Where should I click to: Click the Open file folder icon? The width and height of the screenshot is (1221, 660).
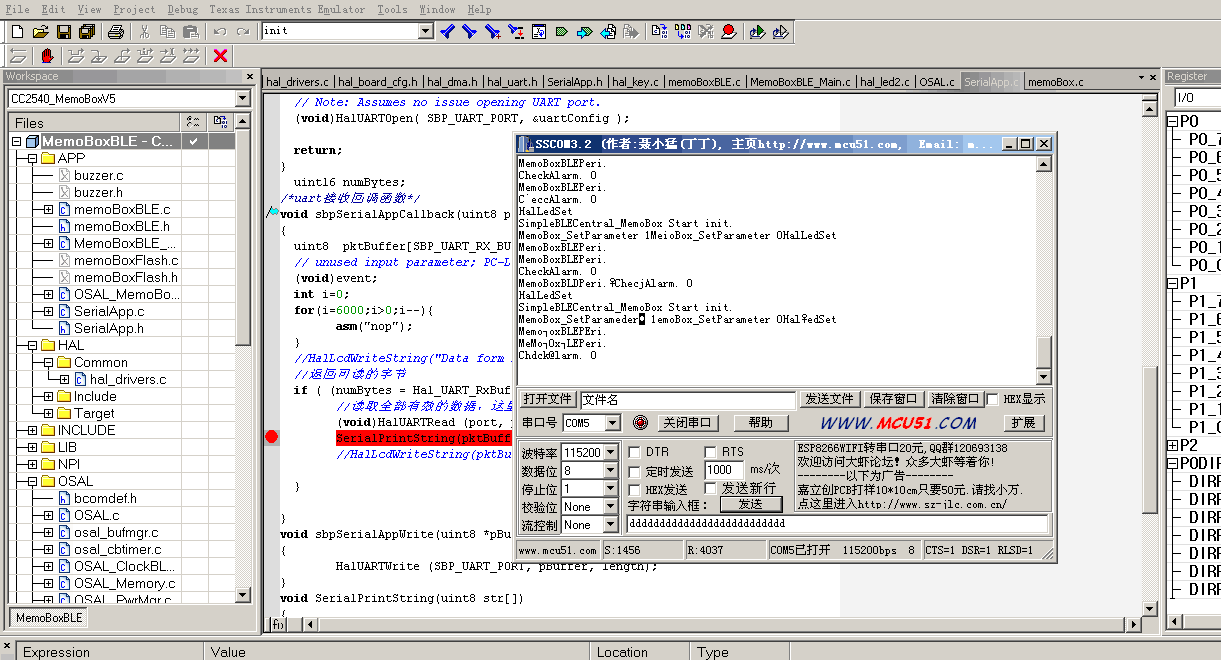click(40, 32)
